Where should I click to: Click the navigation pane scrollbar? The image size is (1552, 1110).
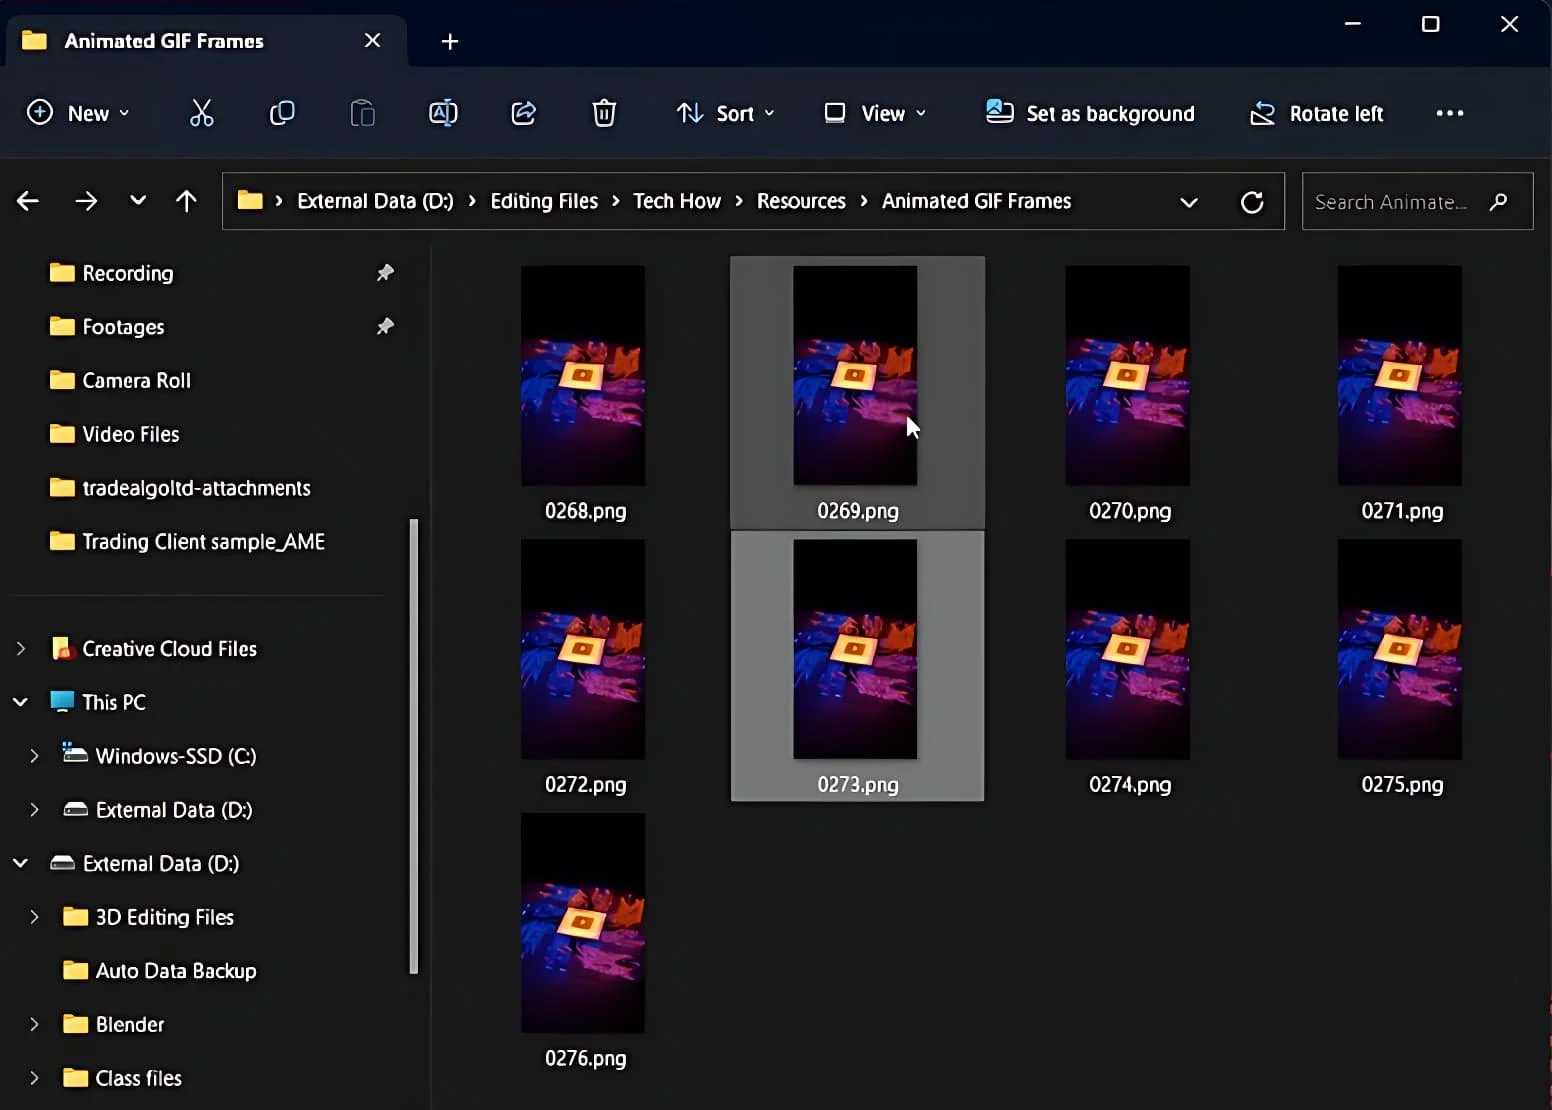tap(414, 746)
